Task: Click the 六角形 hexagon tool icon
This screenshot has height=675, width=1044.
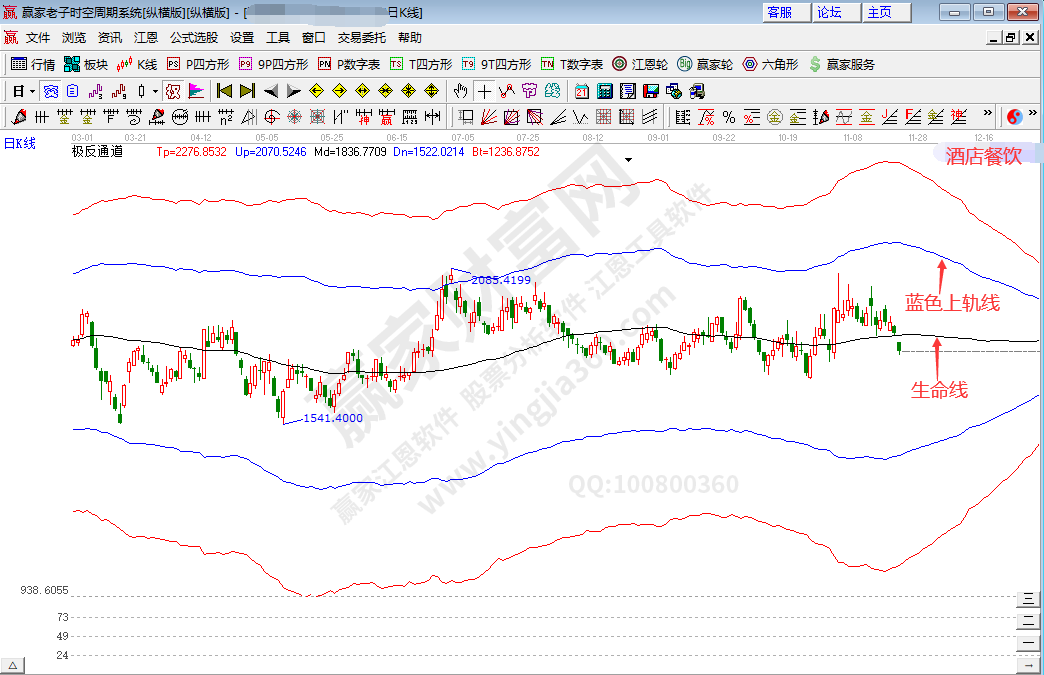Action: pyautogui.click(x=770, y=64)
